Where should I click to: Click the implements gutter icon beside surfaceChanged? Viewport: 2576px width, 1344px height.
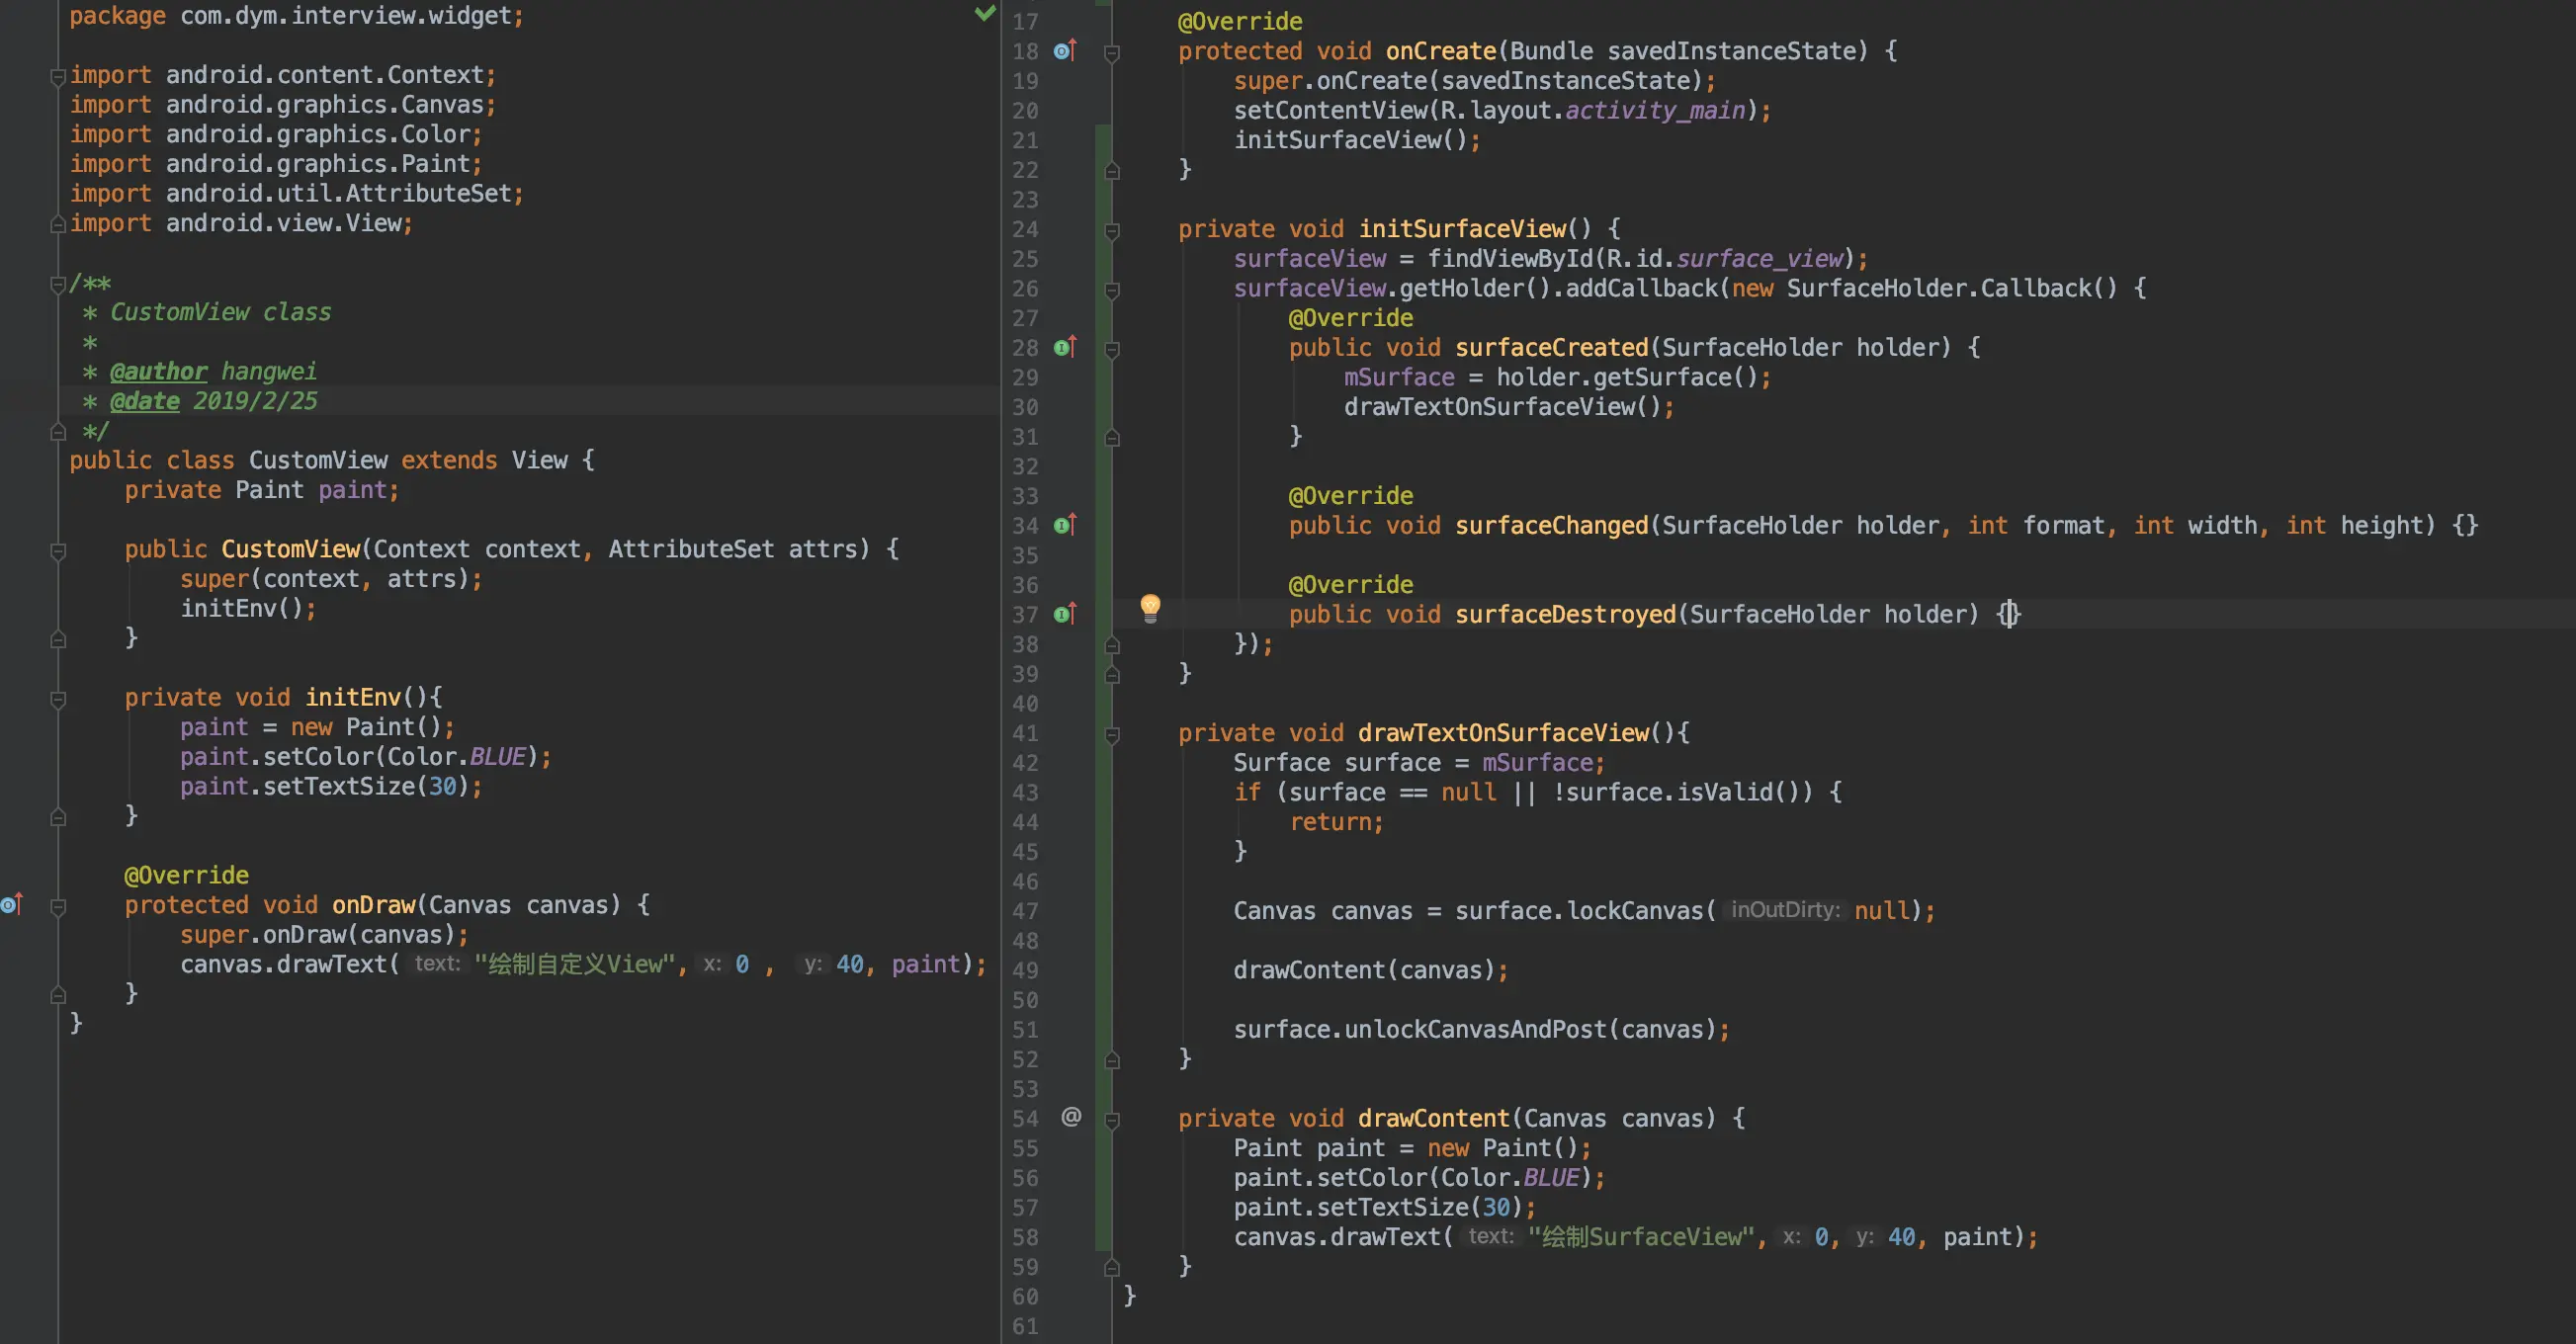[1065, 525]
